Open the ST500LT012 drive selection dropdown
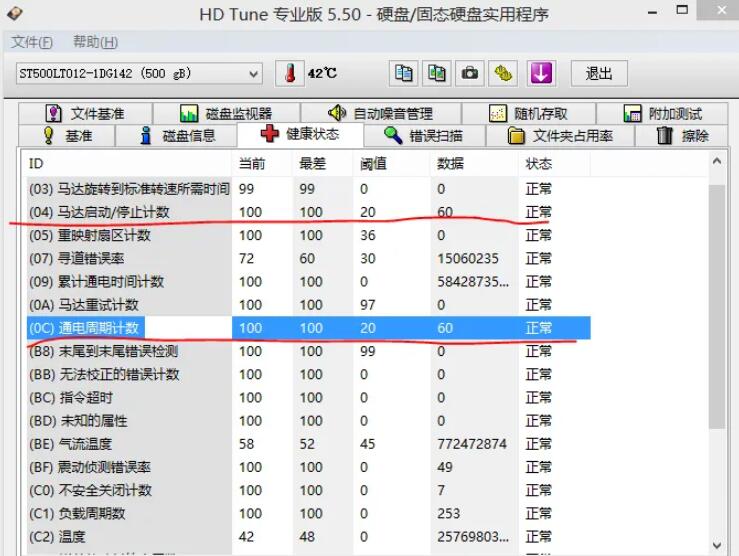739x556 pixels. click(x=139, y=74)
